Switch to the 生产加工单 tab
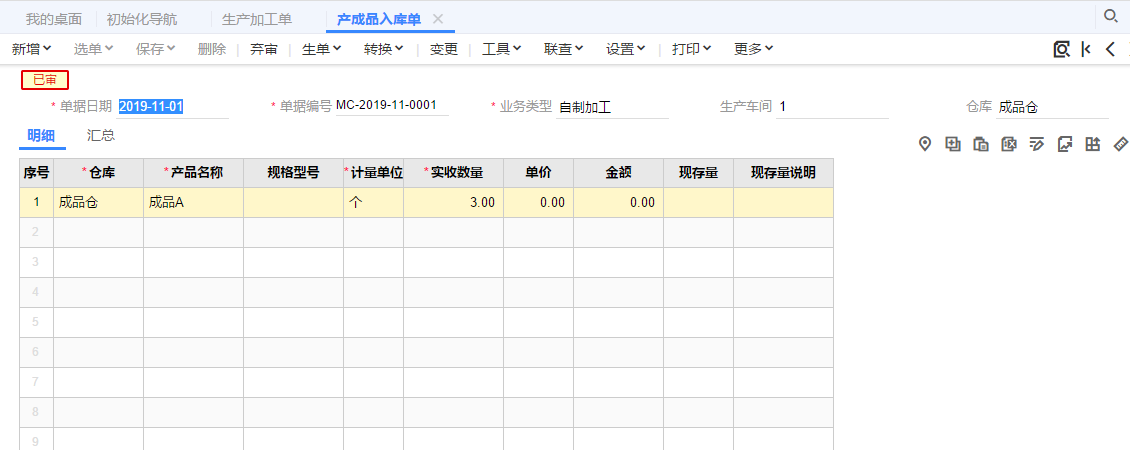This screenshot has height=450, width=1130. [x=257, y=19]
